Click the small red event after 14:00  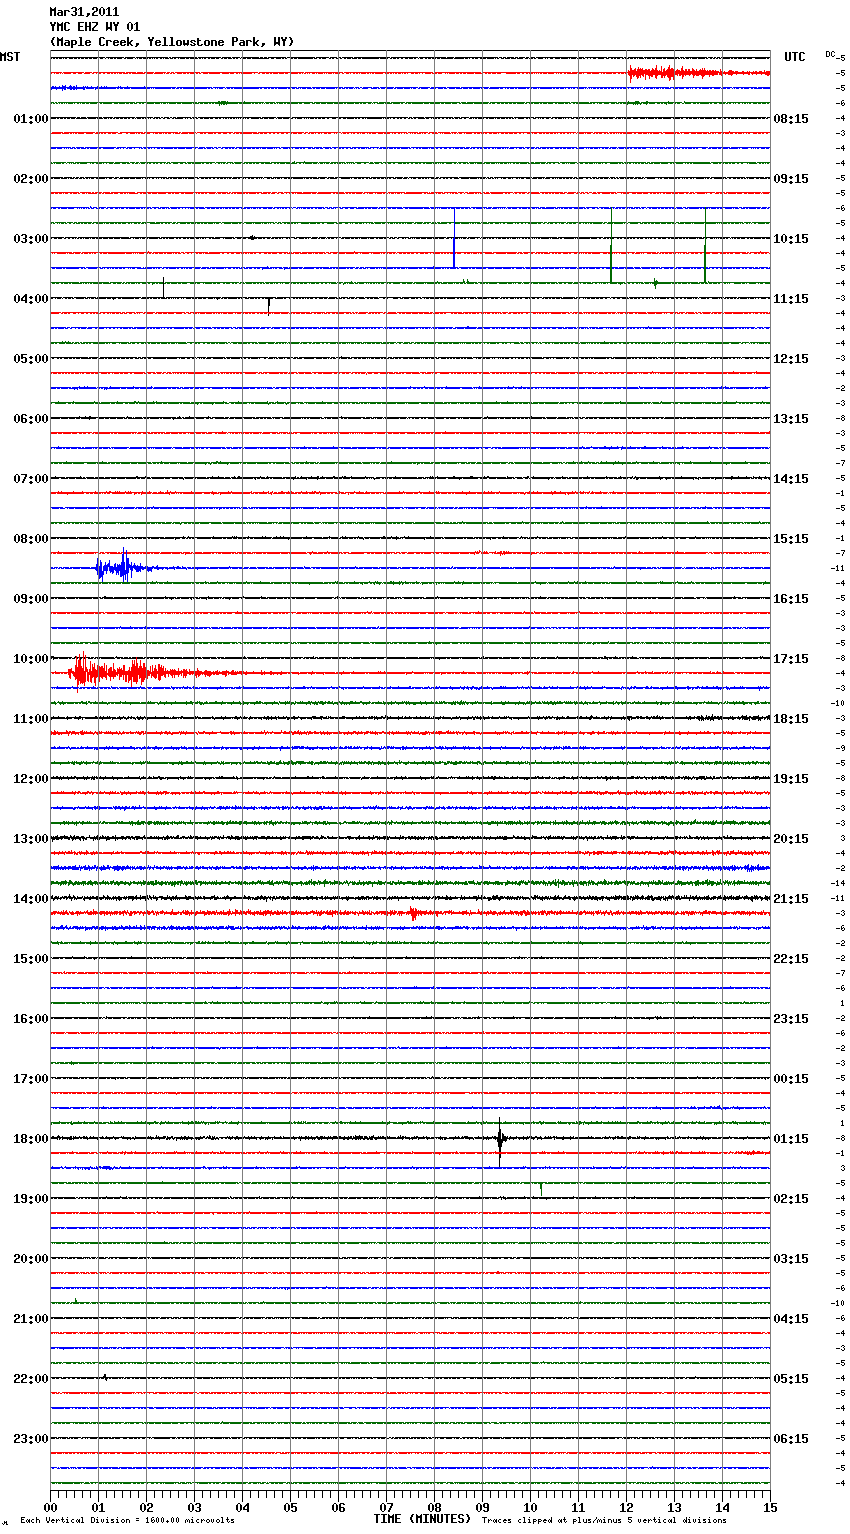[414, 913]
